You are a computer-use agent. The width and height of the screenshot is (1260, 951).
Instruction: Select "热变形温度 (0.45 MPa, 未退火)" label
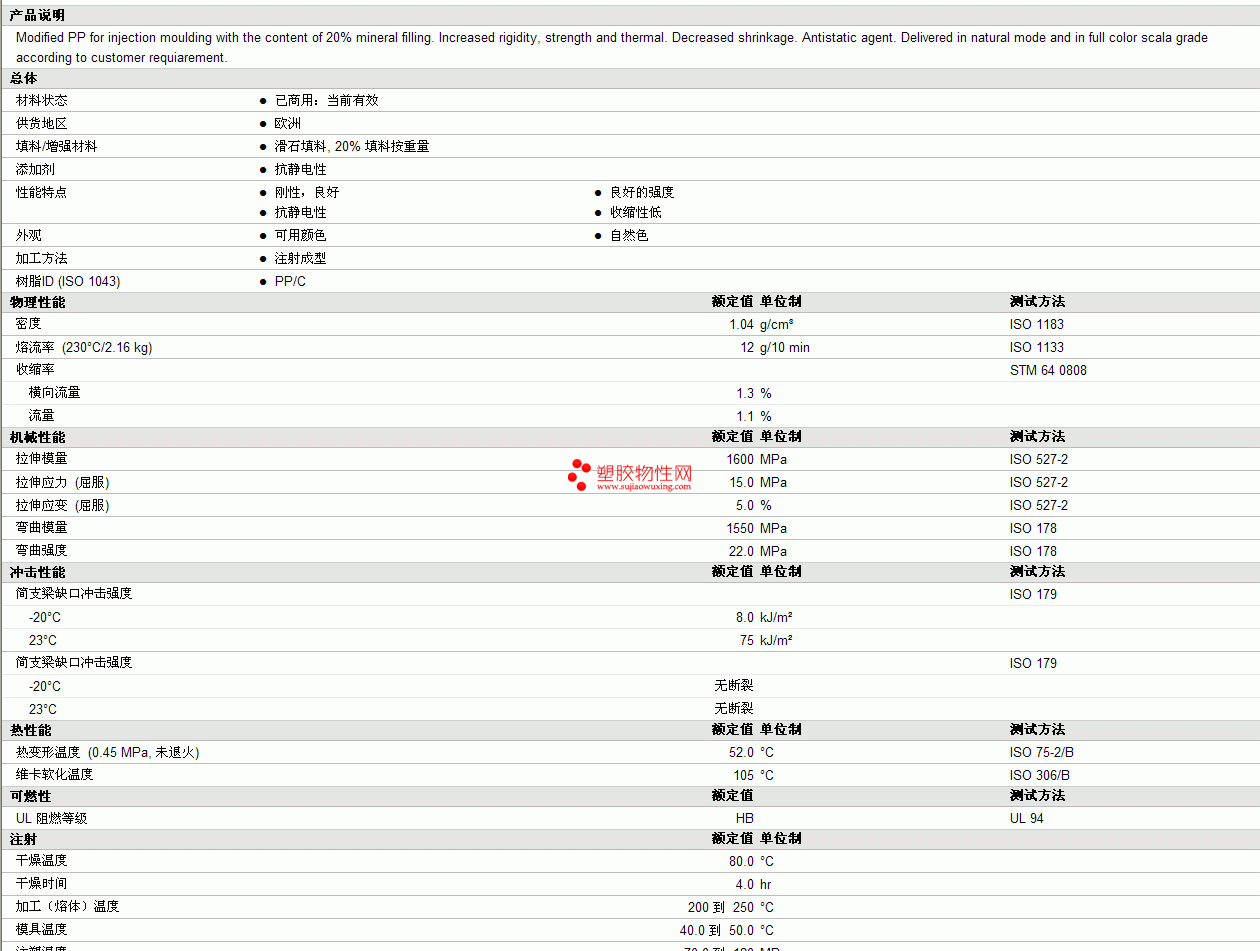(x=108, y=752)
